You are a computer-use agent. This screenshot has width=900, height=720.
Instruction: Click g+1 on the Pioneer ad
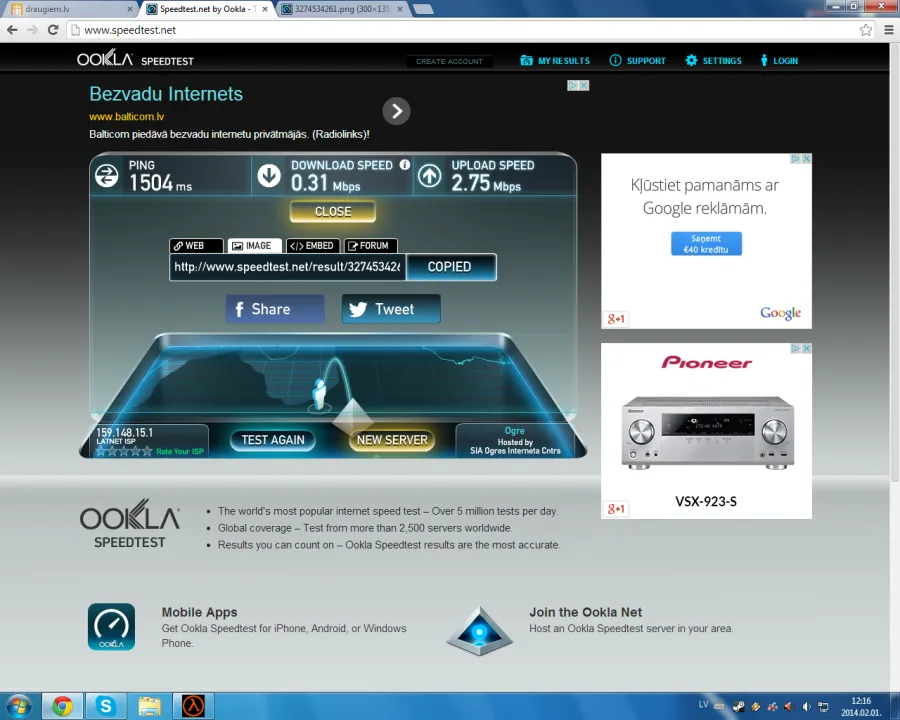[616, 509]
